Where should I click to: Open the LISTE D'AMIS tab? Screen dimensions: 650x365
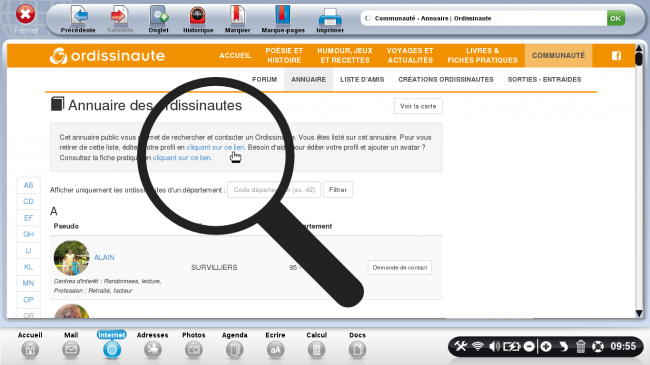pos(362,79)
